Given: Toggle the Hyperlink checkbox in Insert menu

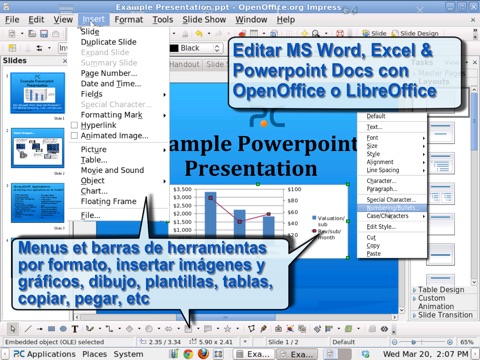Looking at the screenshot, I should (74, 125).
